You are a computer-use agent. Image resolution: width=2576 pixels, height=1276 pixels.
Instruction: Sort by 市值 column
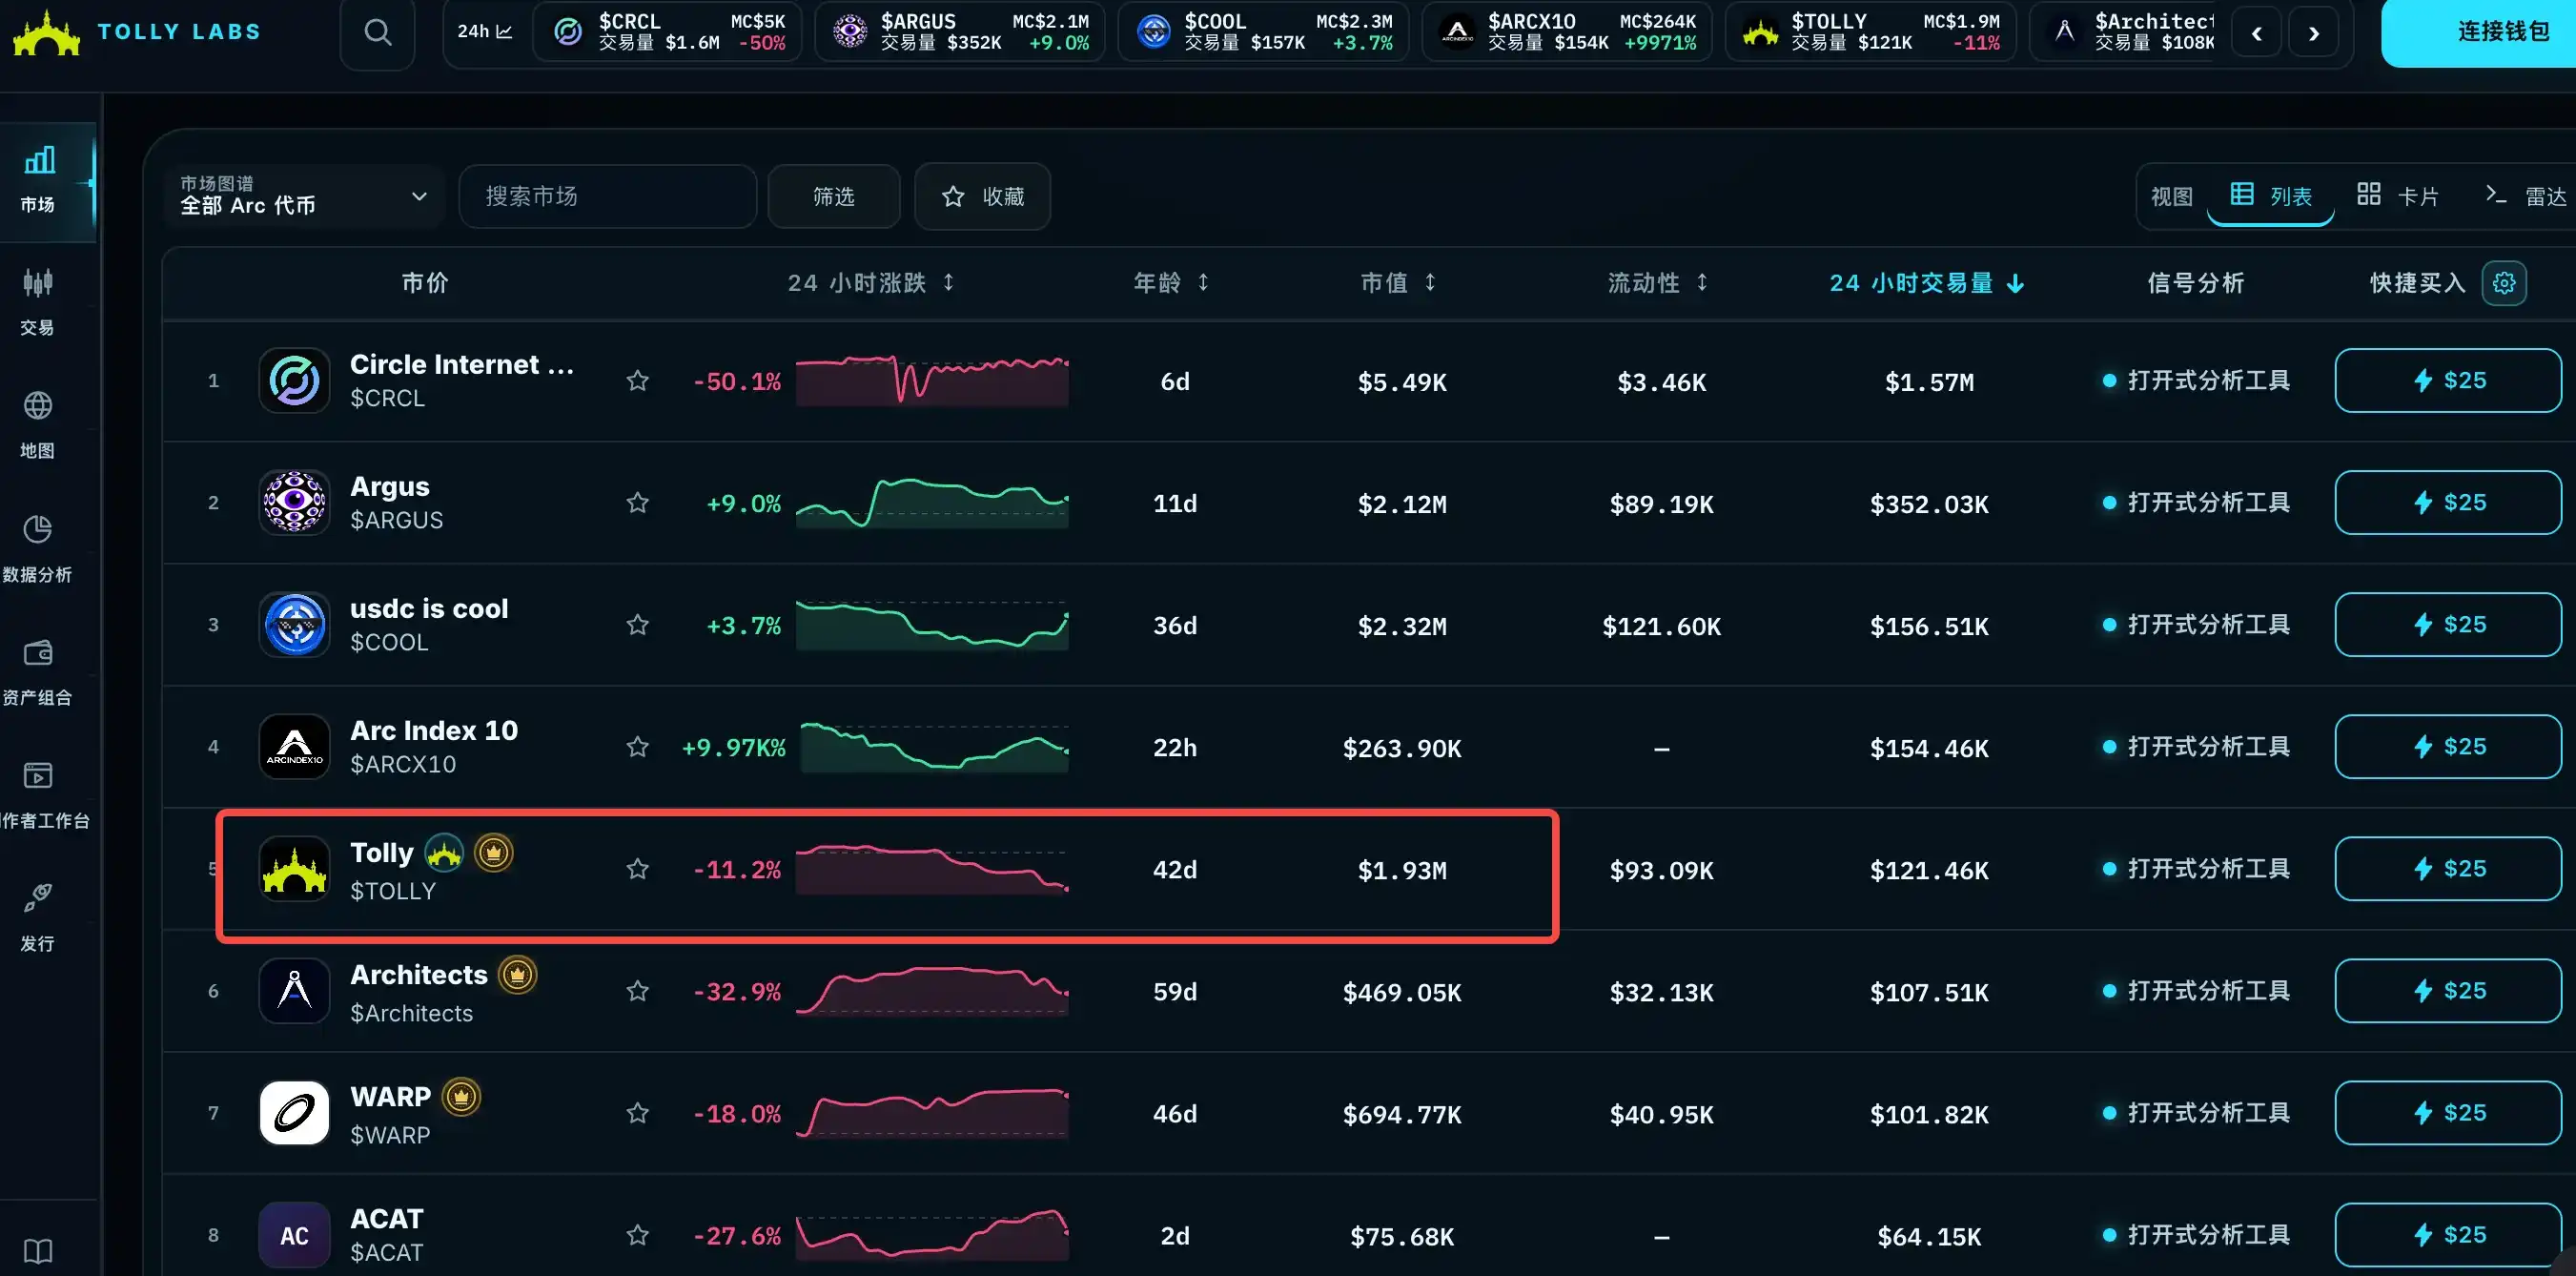point(1398,283)
